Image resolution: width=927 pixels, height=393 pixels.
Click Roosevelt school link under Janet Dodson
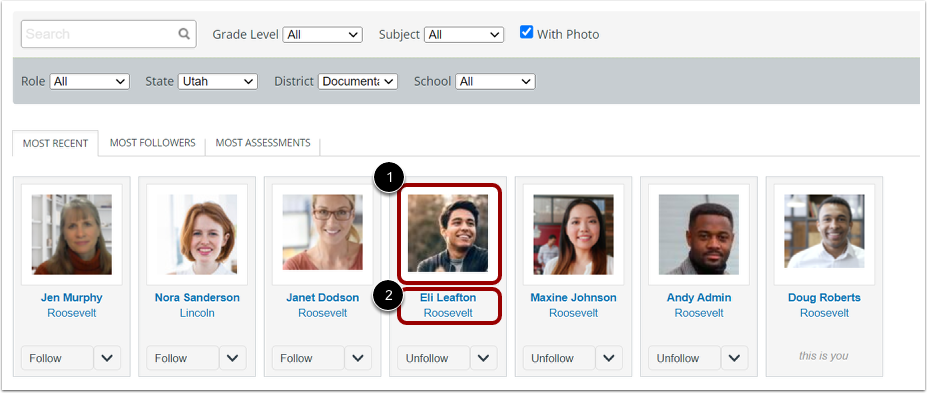point(322,313)
